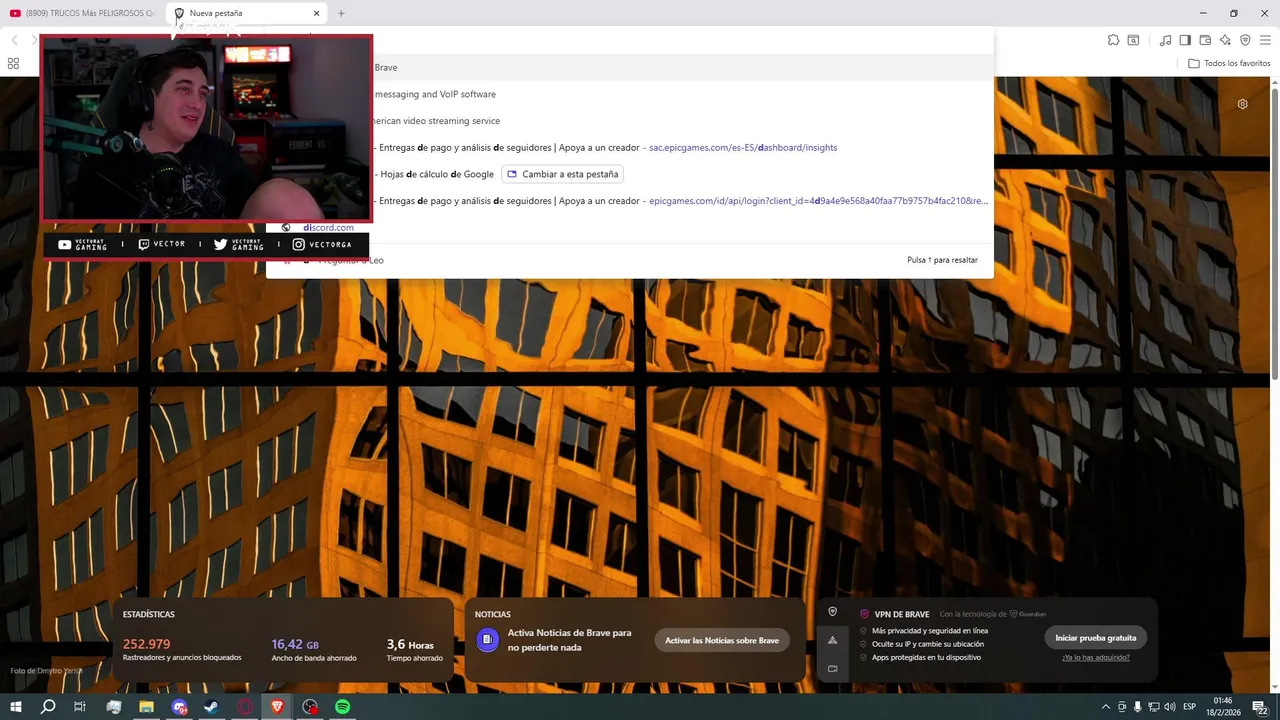Image resolution: width=1280 pixels, height=720 pixels.
Task: Open the Brave hamburger main menu
Action: point(1265,40)
